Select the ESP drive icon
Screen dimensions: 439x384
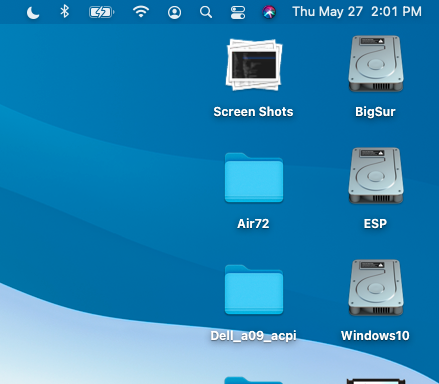(376, 176)
